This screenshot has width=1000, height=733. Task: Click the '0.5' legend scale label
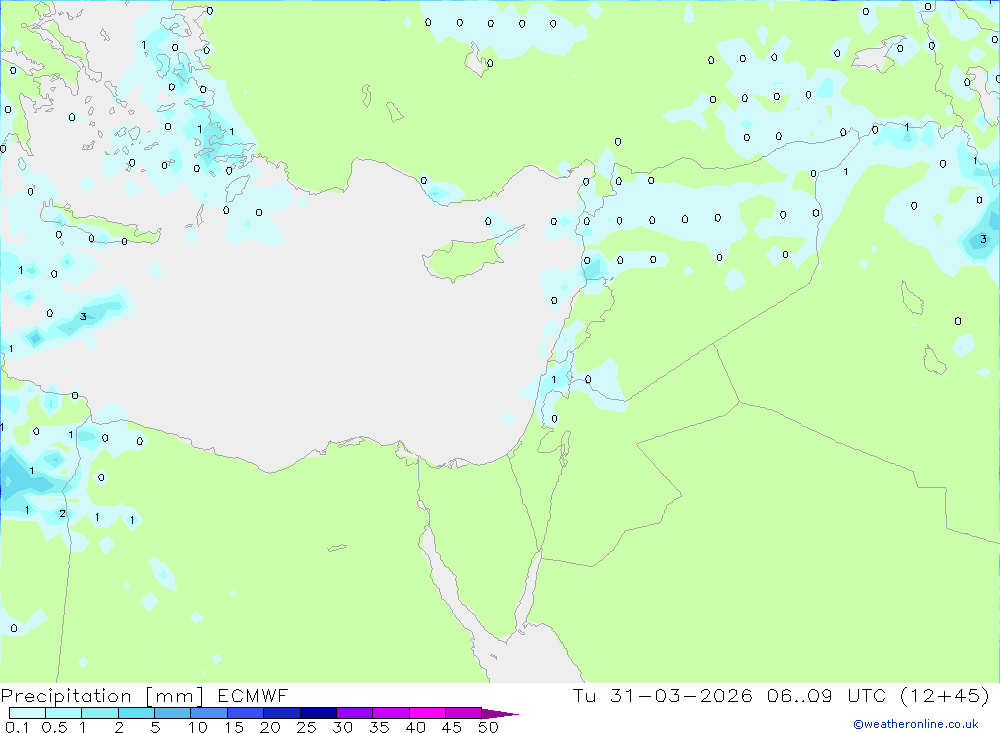click(54, 727)
